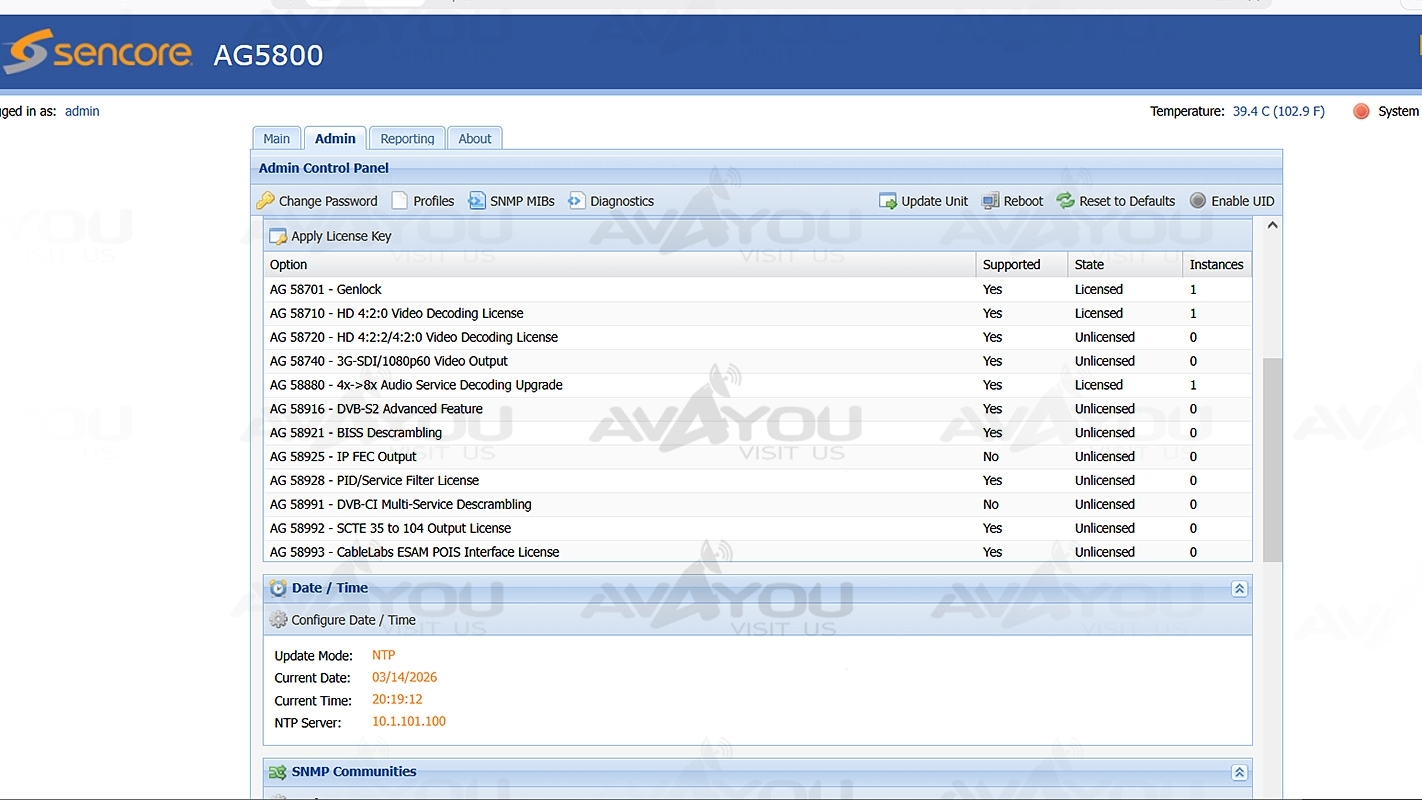This screenshot has width=1422, height=800.
Task: Click the Change Password key icon
Action: tap(265, 201)
